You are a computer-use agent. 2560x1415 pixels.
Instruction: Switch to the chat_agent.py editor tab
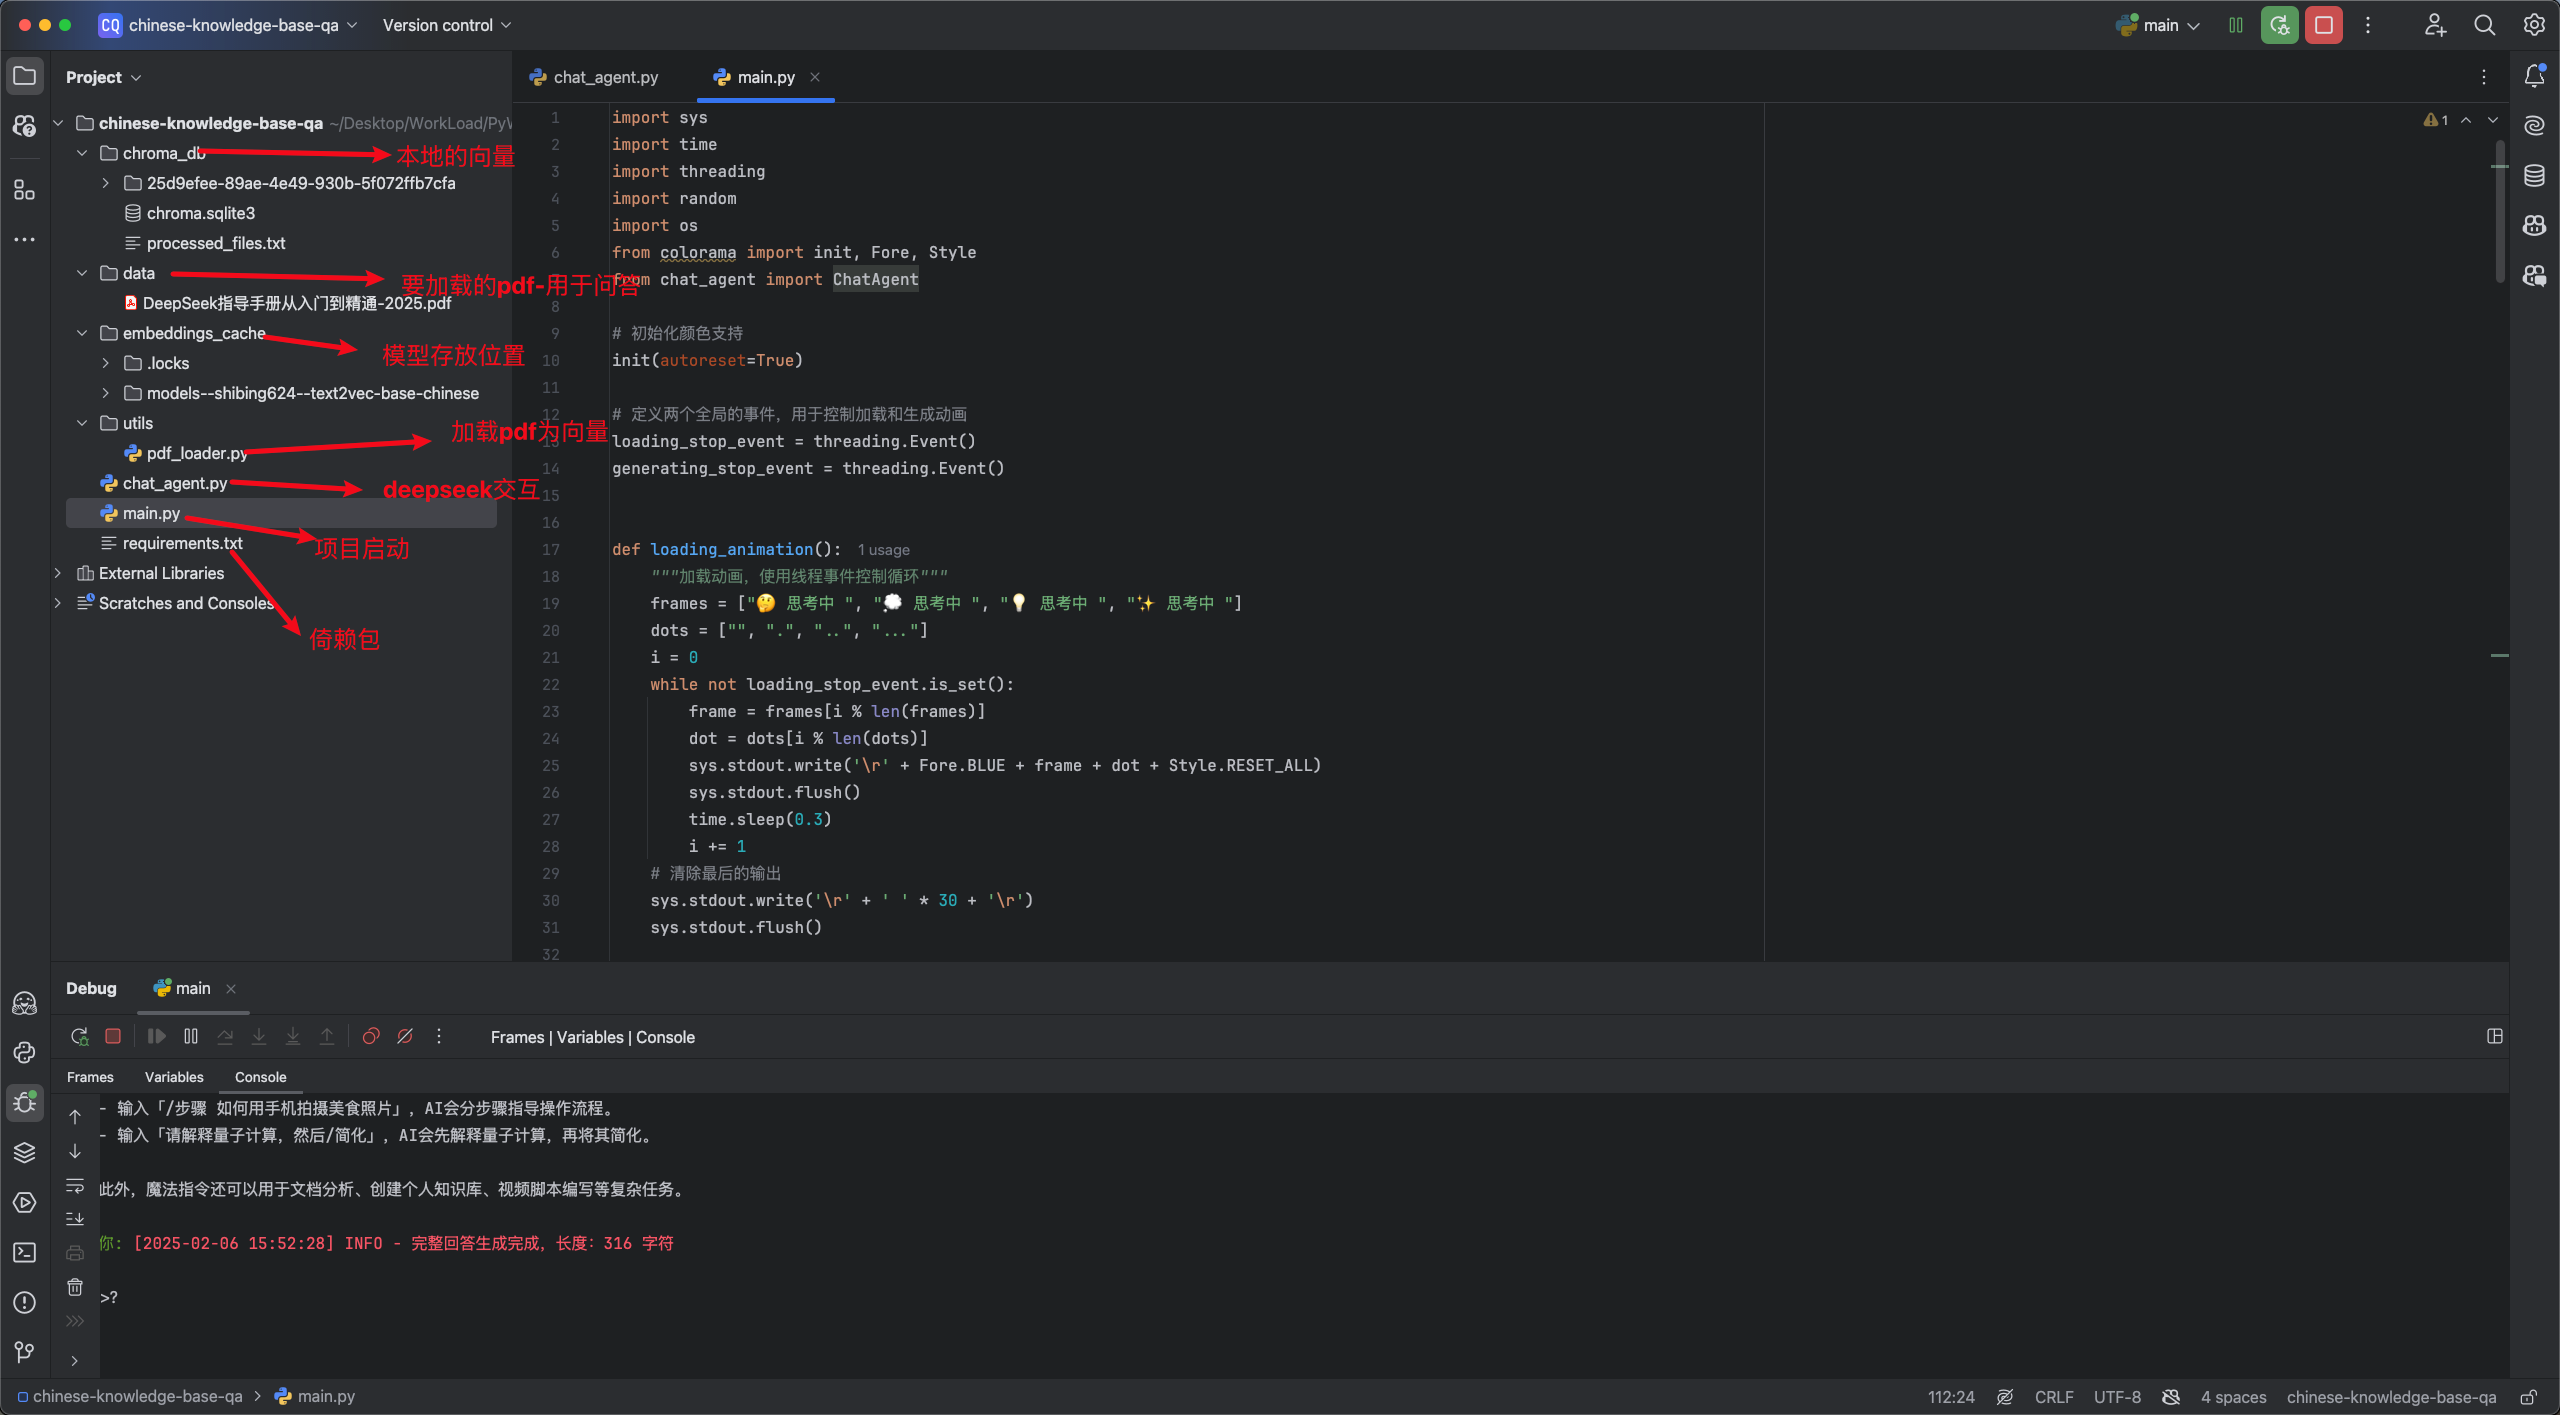click(605, 77)
